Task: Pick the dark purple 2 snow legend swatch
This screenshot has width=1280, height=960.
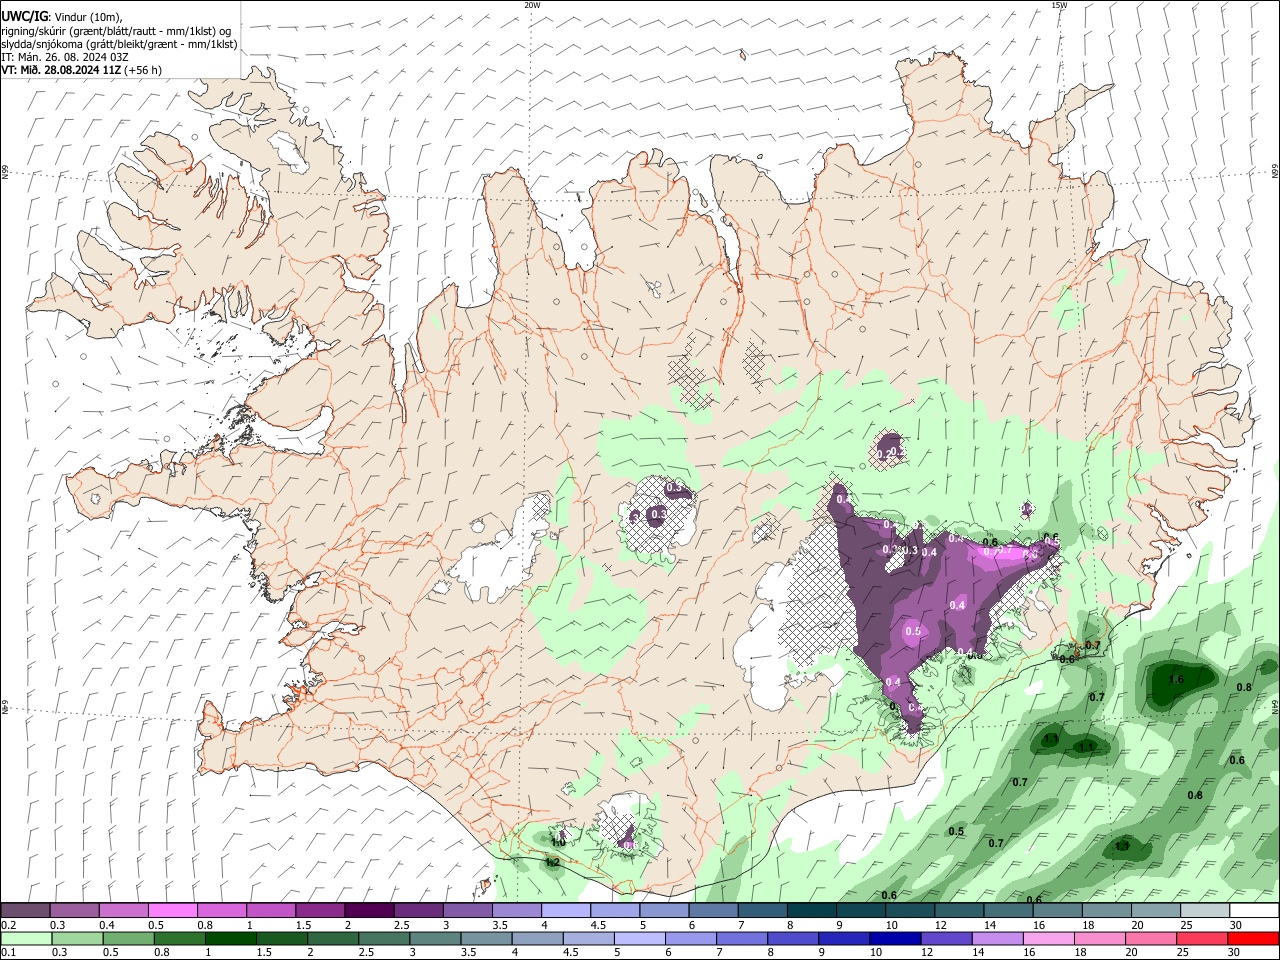Action: point(369,910)
